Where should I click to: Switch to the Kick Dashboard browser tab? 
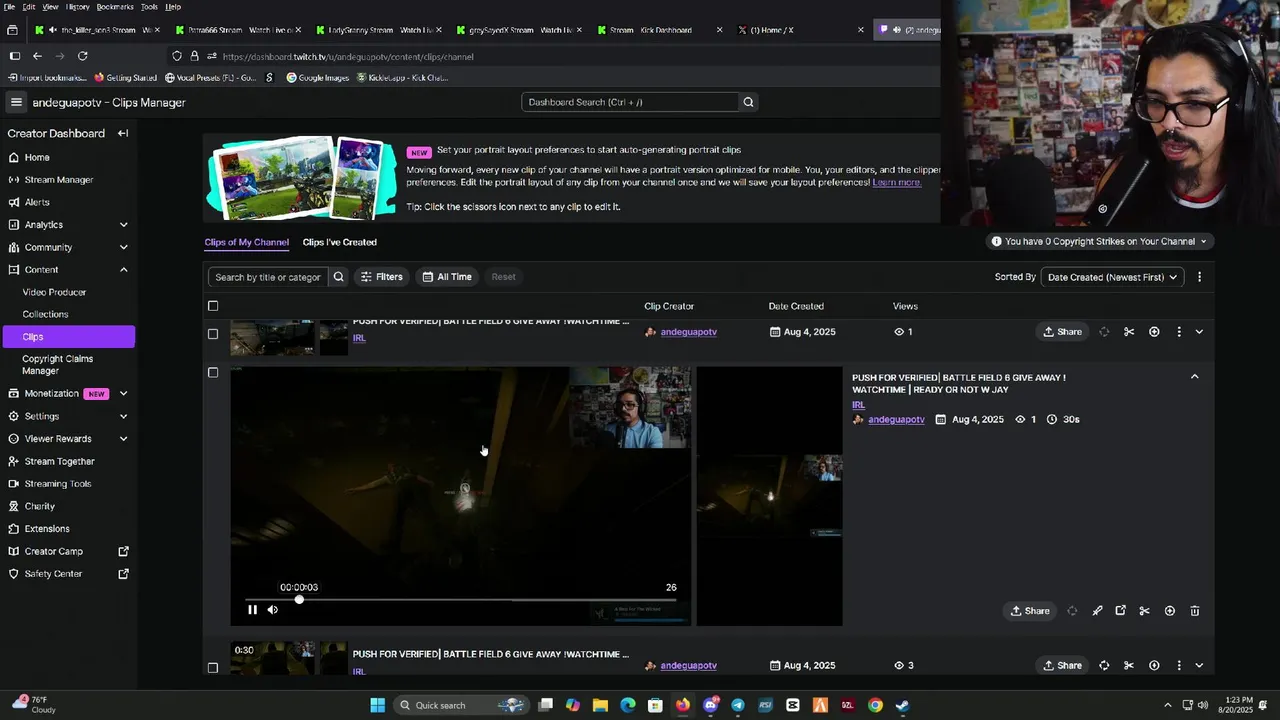point(659,30)
